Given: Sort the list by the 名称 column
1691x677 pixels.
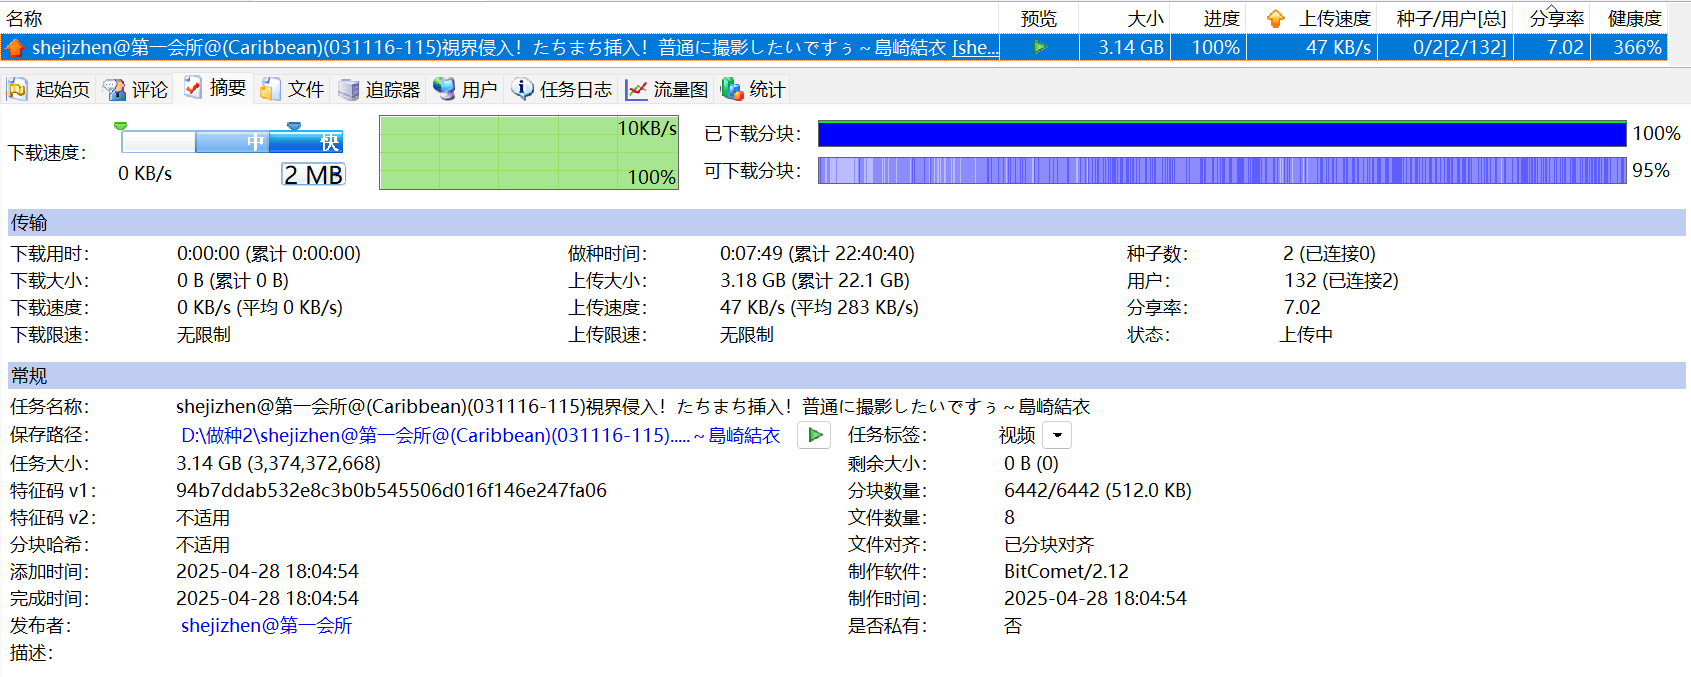Looking at the screenshot, I should pos(499,18).
